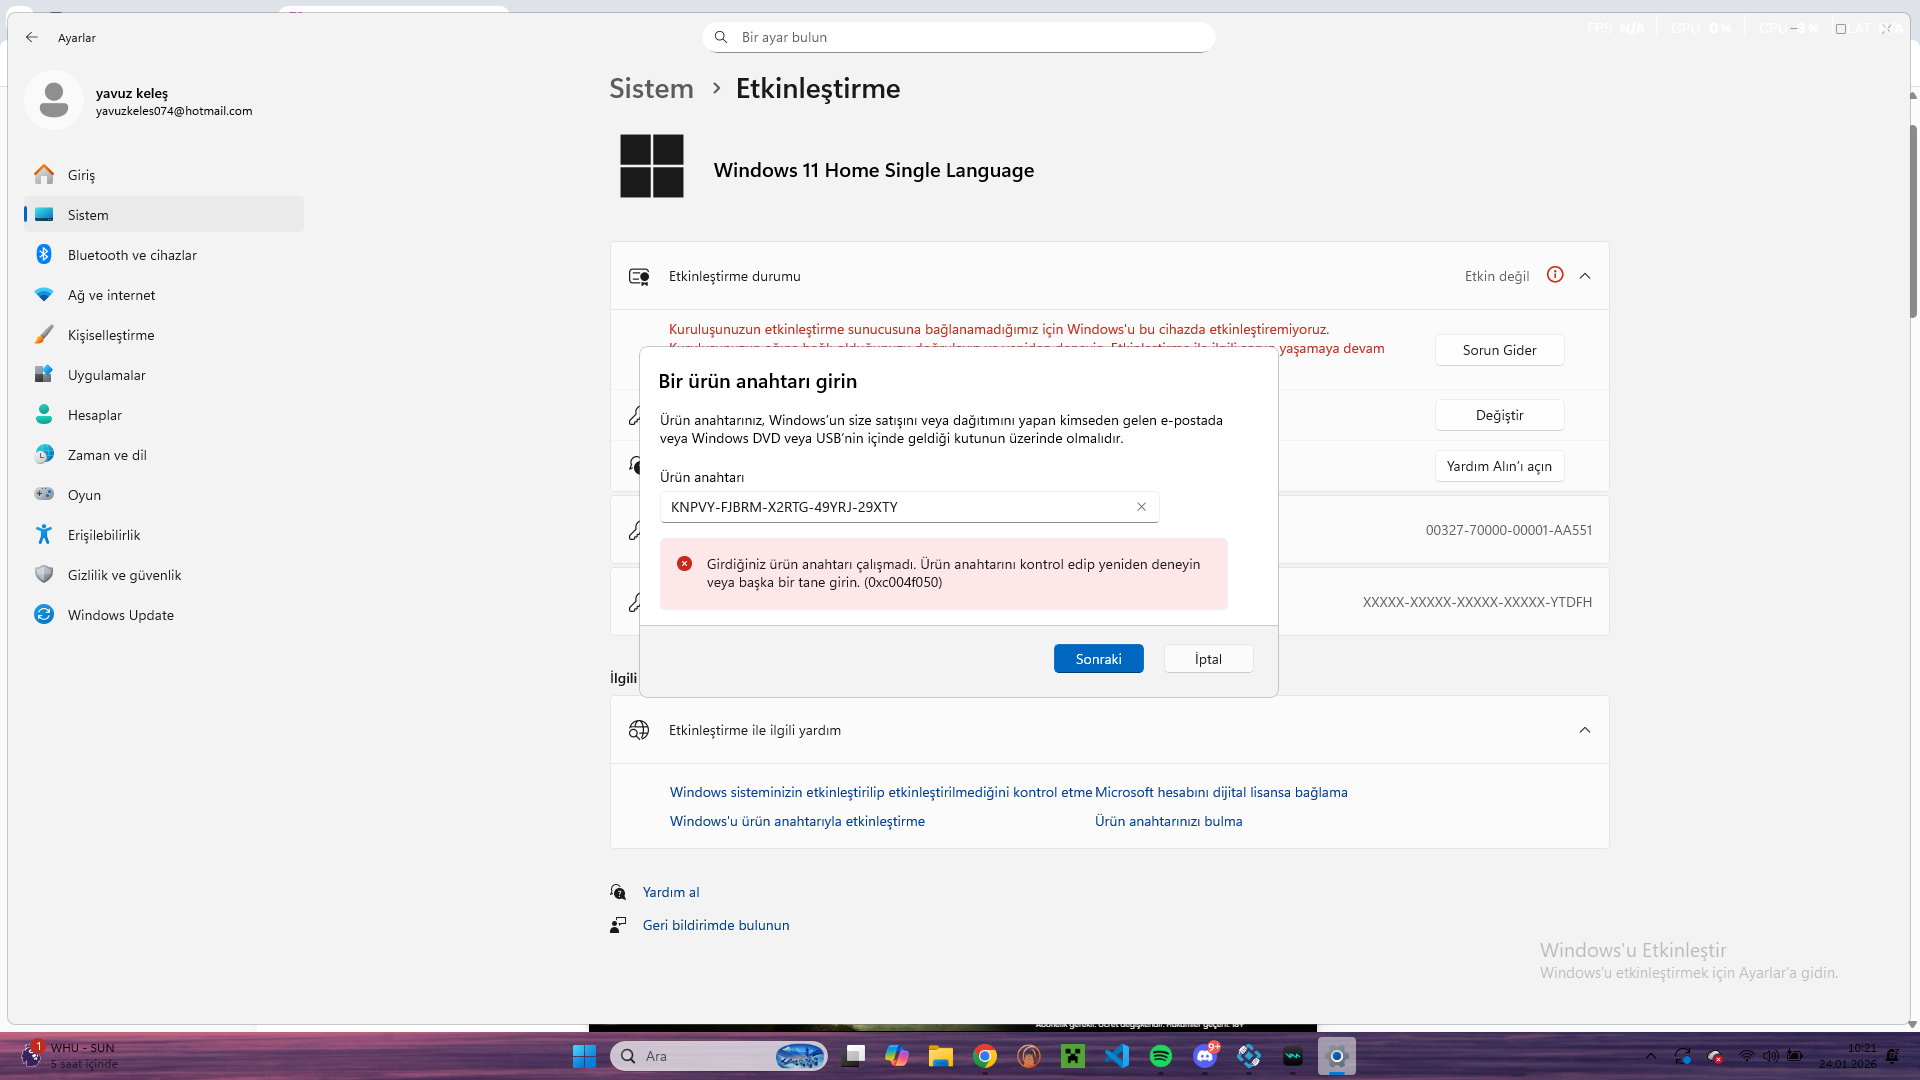Click the Sorun Gider button
Screen dimensions: 1920x1080
pyautogui.click(x=1499, y=350)
